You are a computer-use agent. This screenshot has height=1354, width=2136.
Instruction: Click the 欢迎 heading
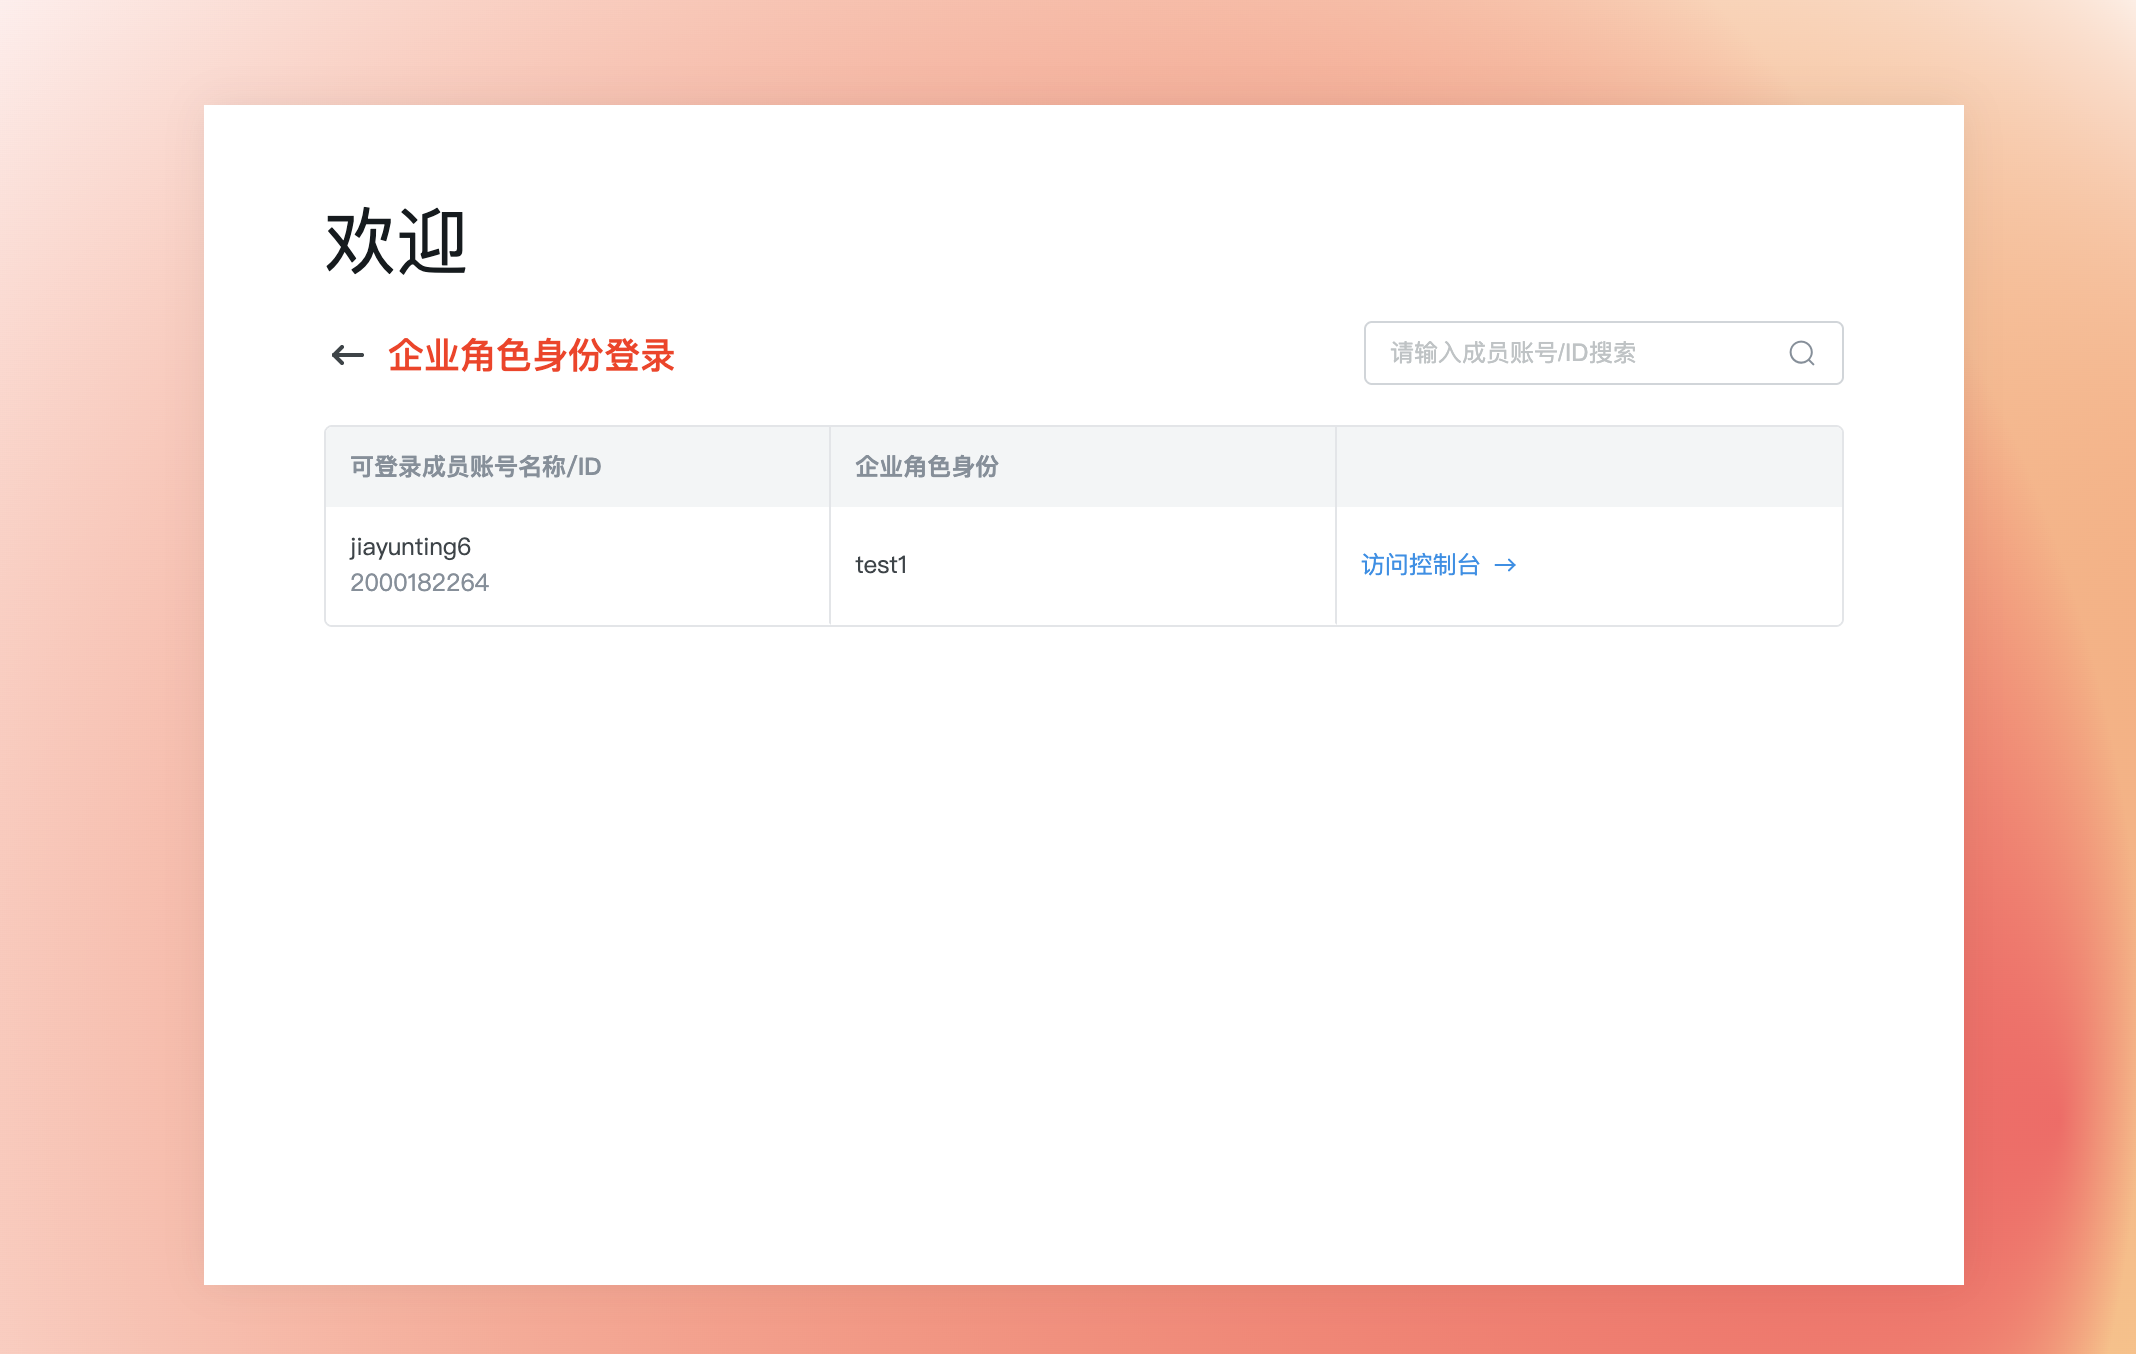coord(396,241)
